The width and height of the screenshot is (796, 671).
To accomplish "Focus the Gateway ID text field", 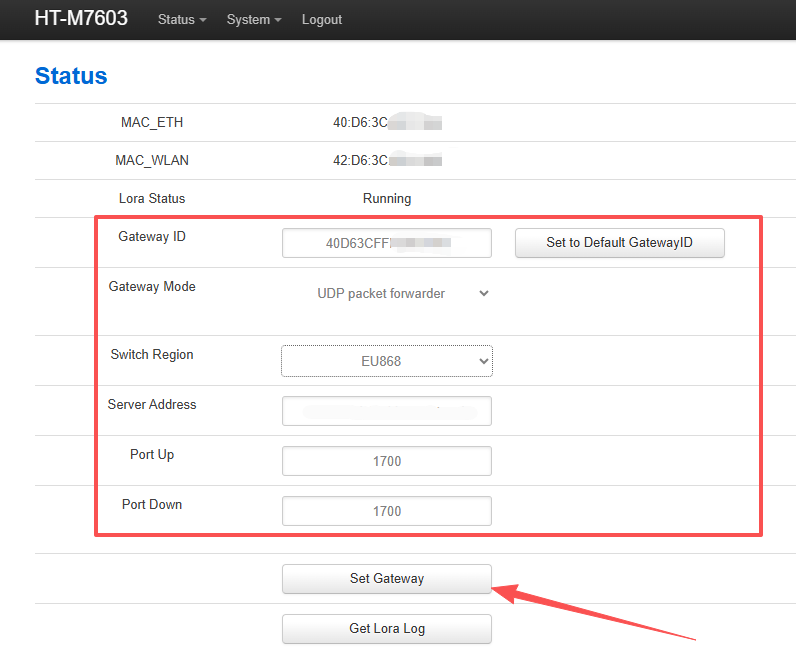I will click(x=386, y=243).
